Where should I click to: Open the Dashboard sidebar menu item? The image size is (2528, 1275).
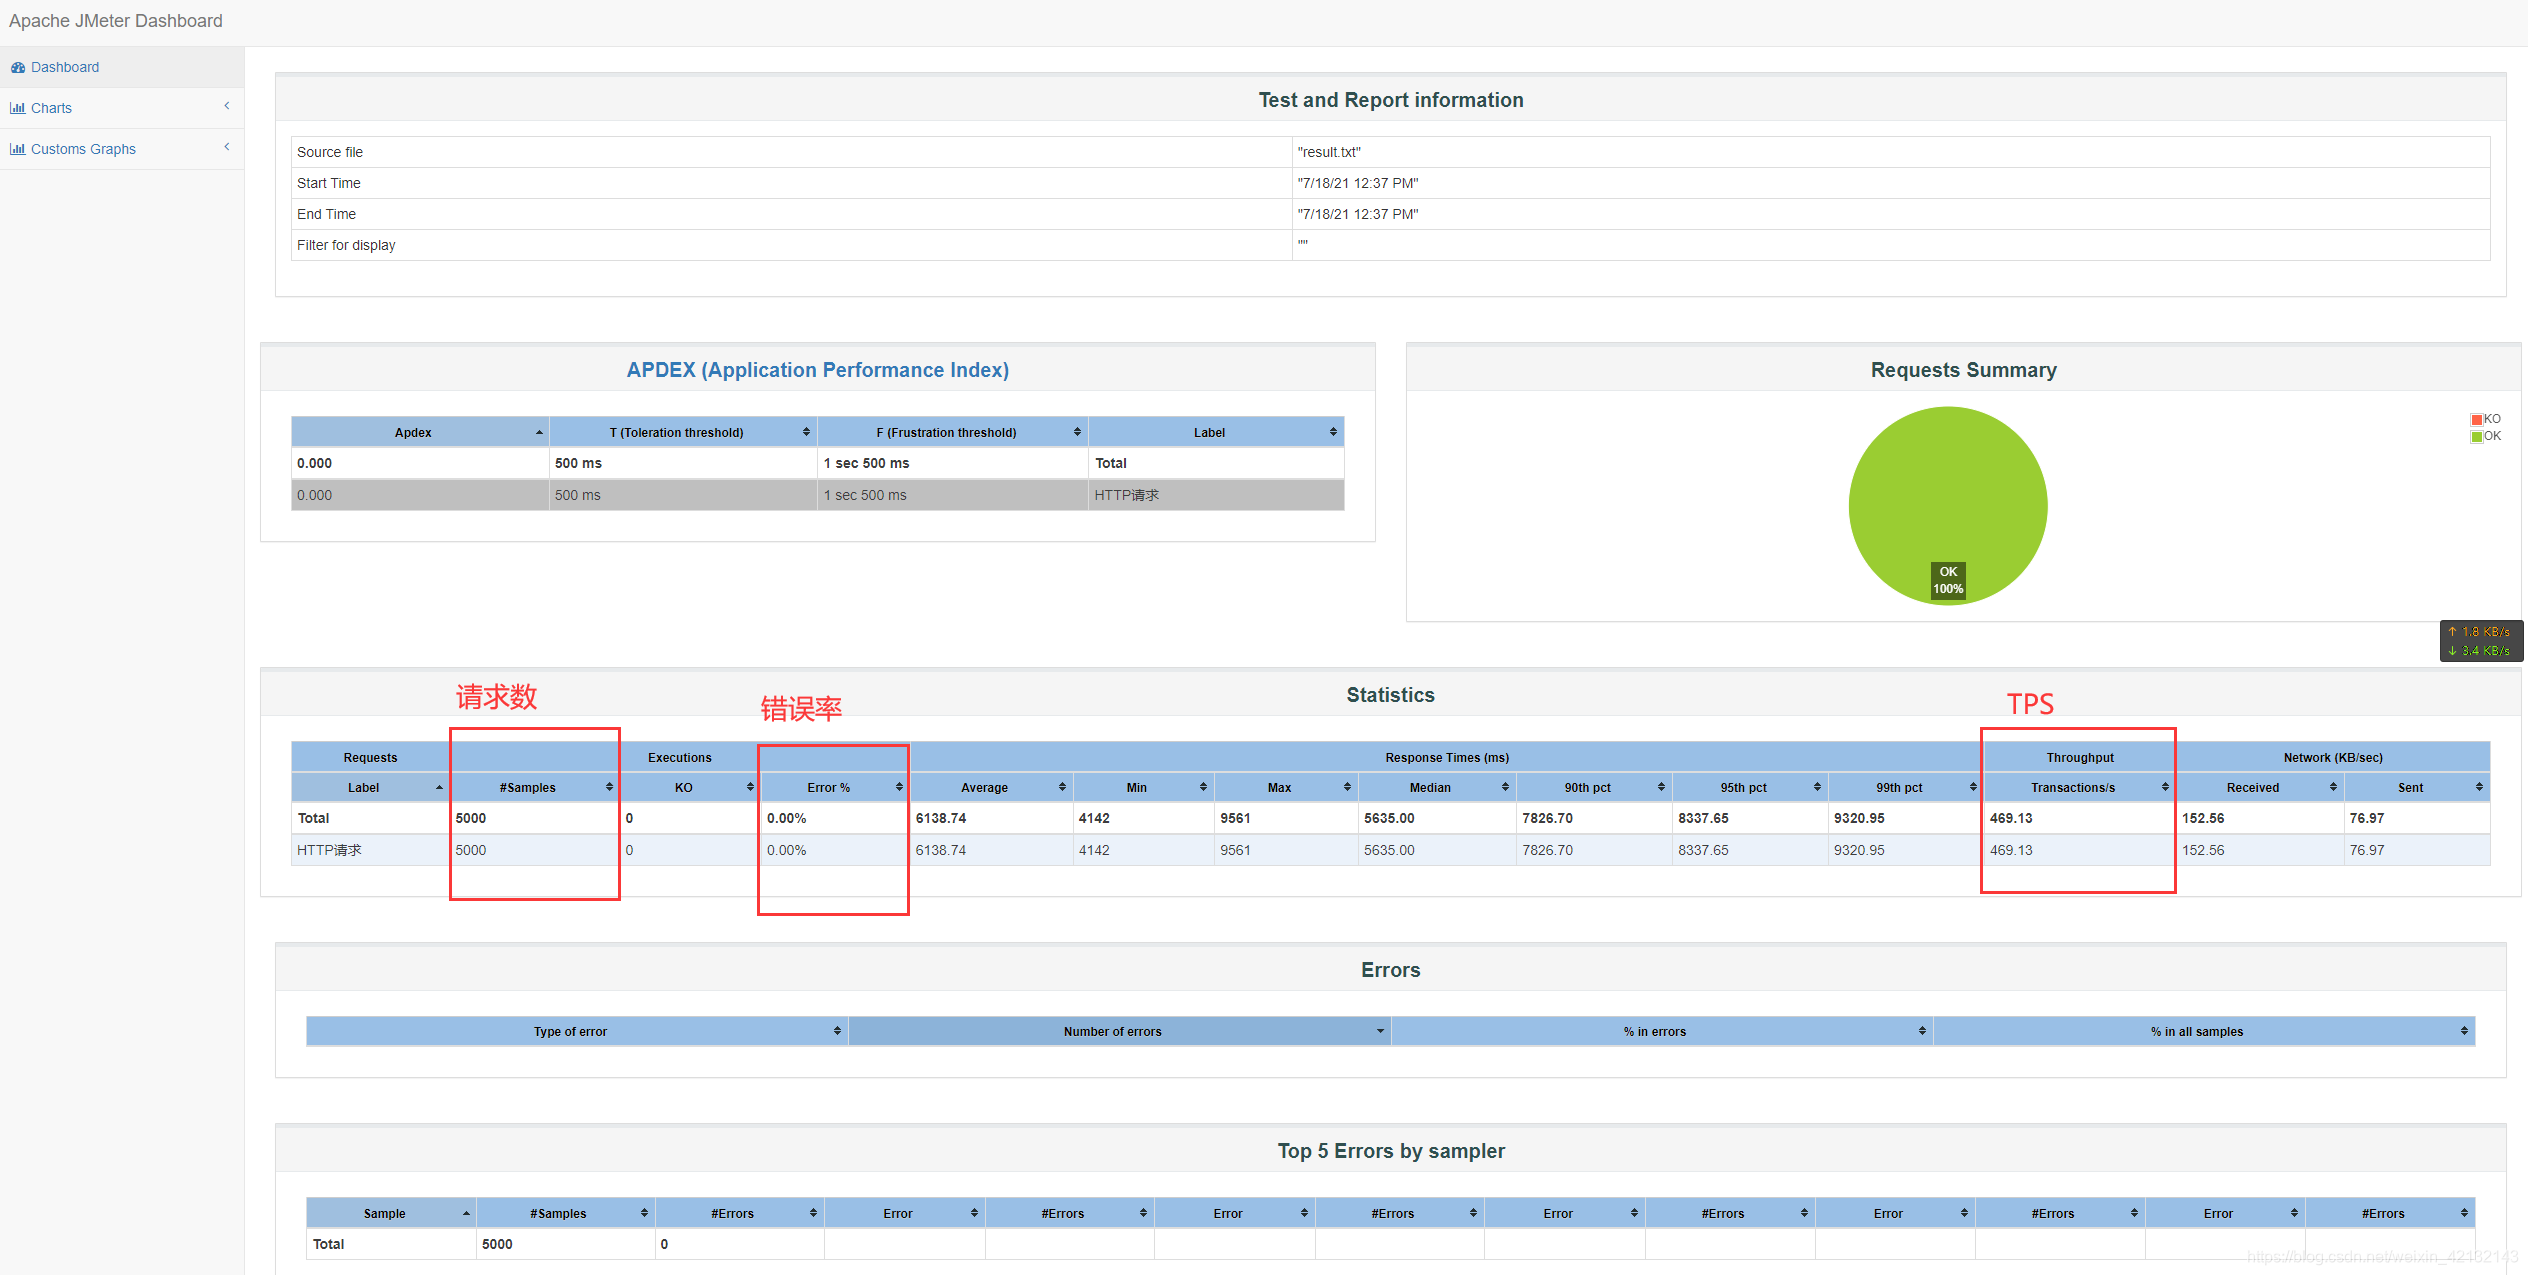pos(65,68)
